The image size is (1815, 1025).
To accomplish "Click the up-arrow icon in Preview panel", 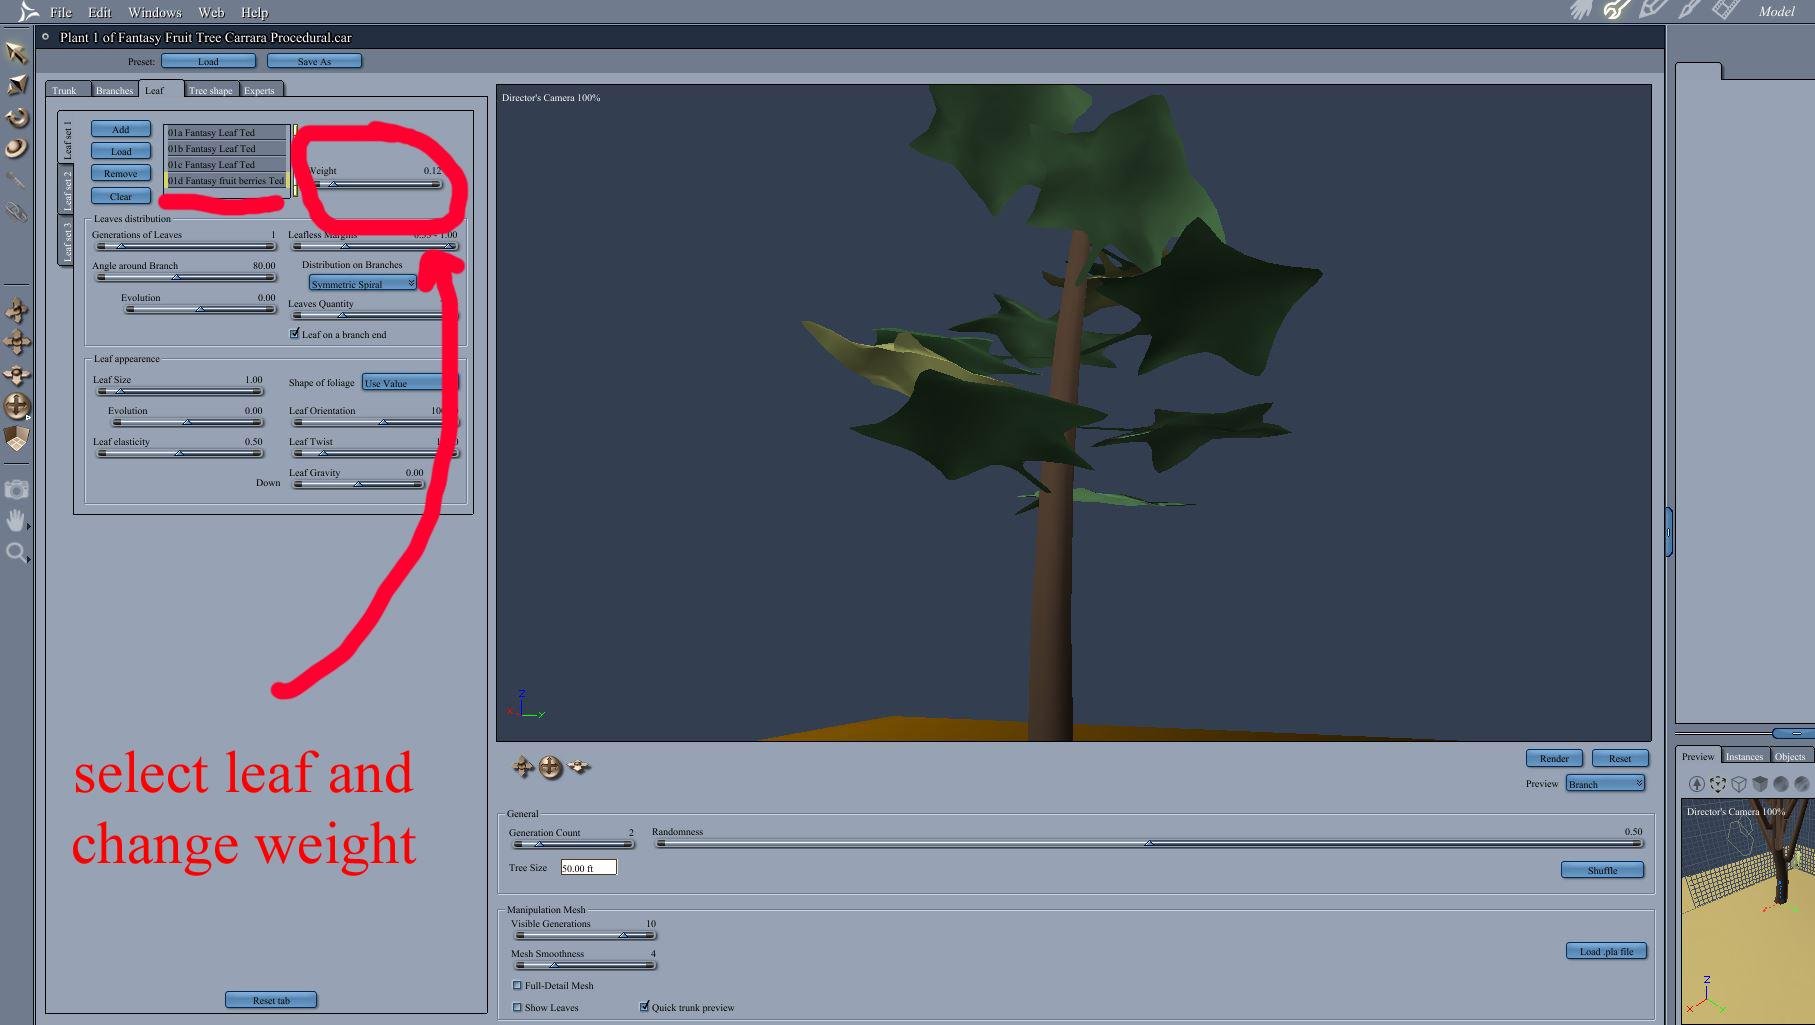I will (1696, 784).
